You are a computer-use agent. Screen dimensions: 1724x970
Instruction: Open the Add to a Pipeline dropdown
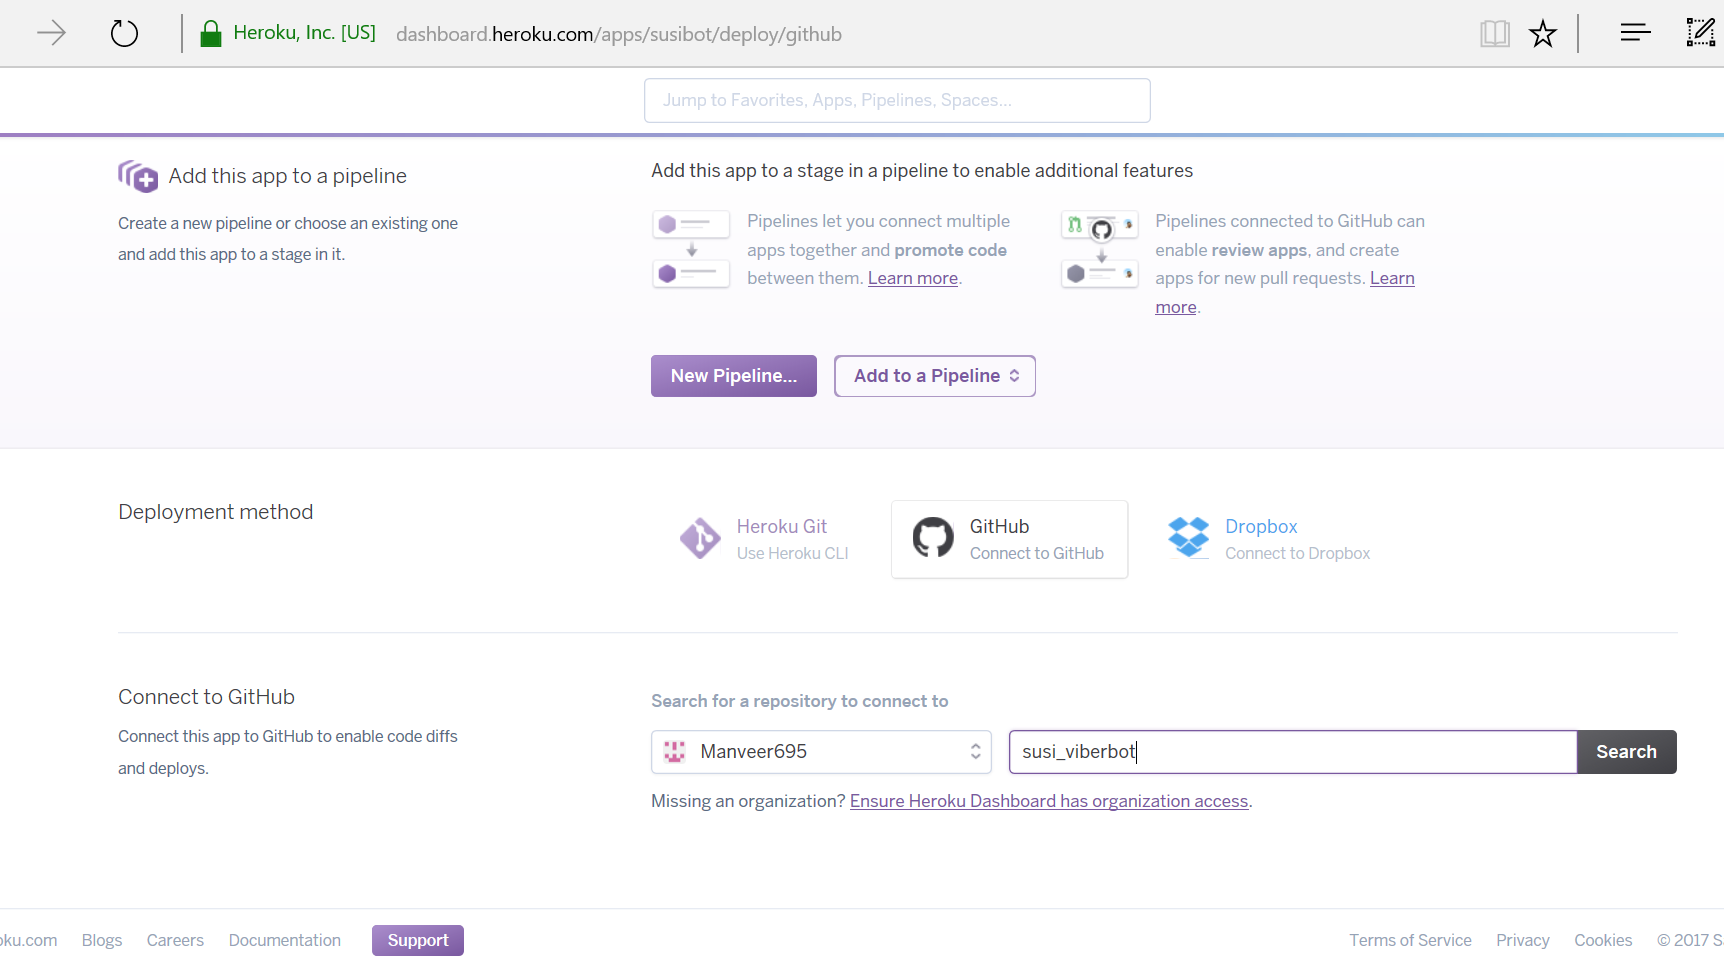tap(935, 376)
